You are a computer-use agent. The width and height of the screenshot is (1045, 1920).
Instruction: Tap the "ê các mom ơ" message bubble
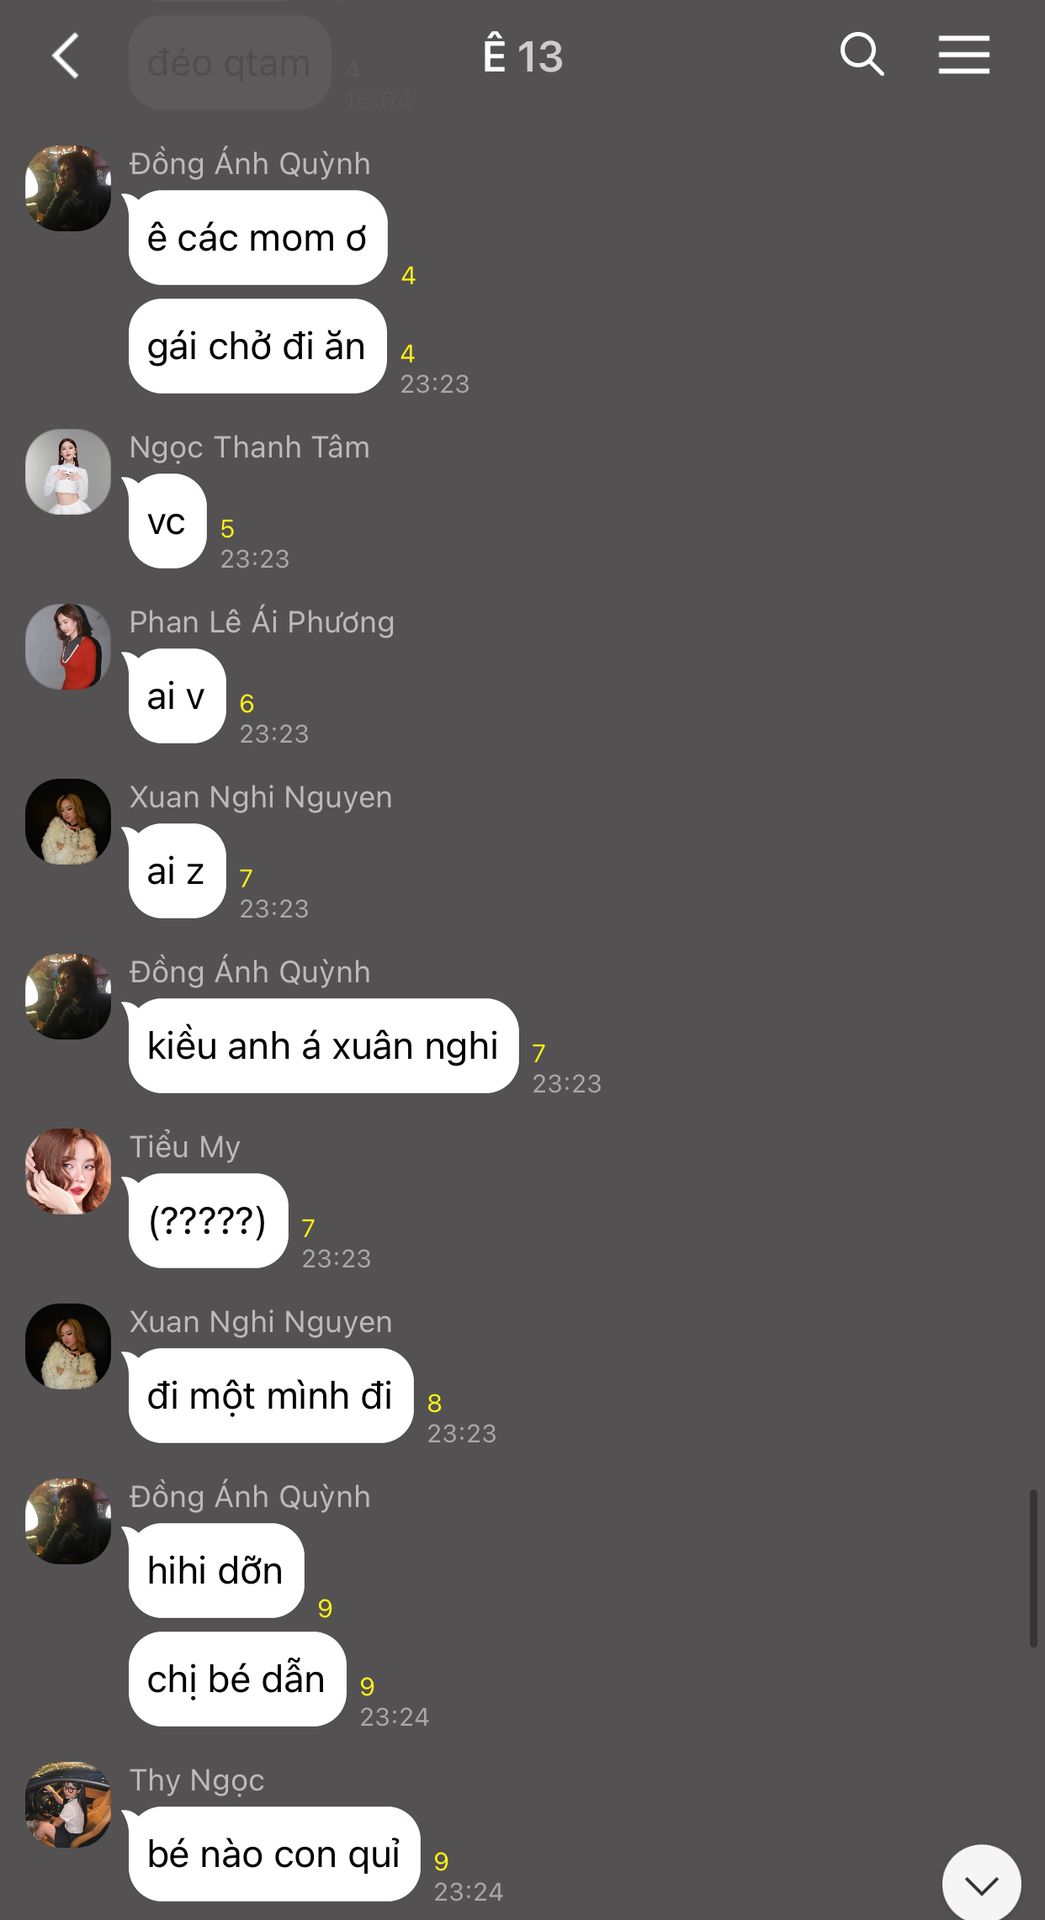point(257,238)
